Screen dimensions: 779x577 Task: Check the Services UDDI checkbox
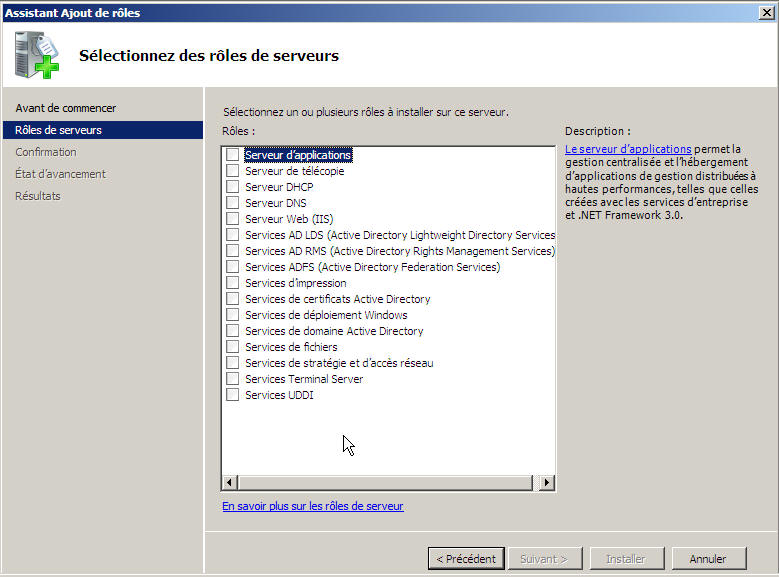pos(233,395)
